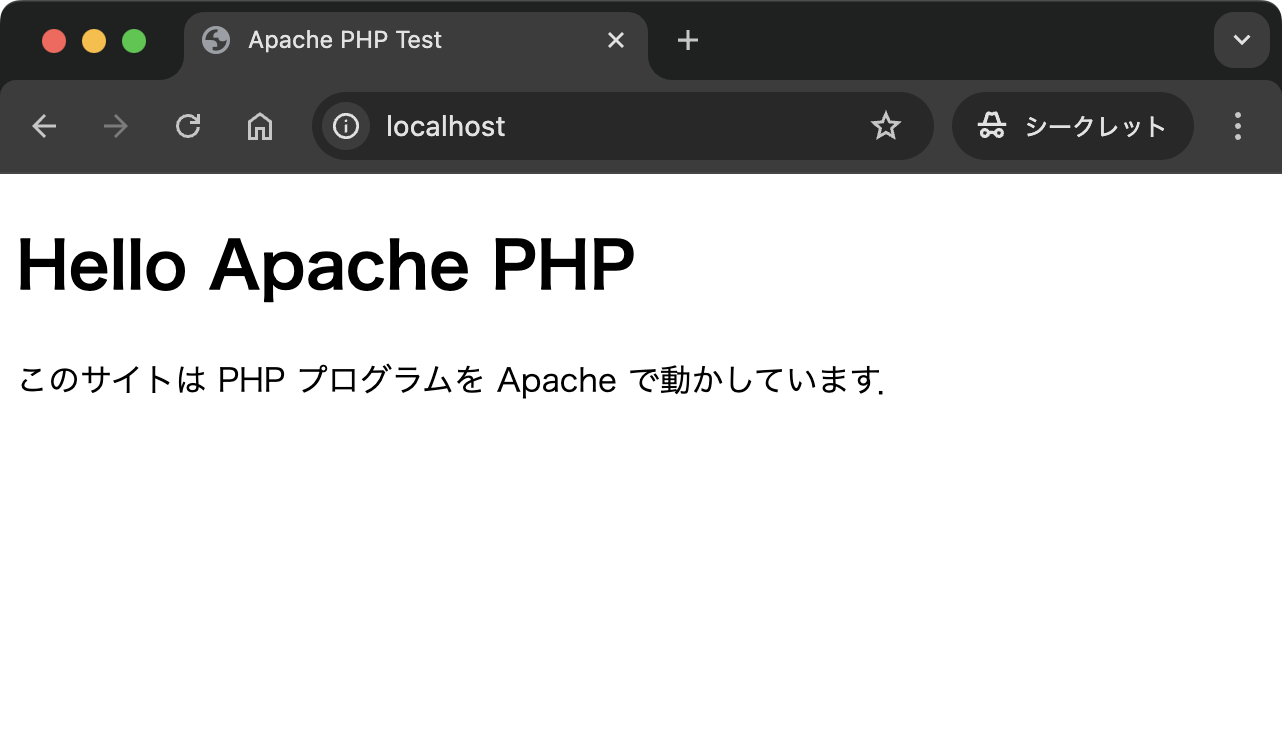Click the empty white page area
This screenshot has height=750, width=1282.
point(640,580)
